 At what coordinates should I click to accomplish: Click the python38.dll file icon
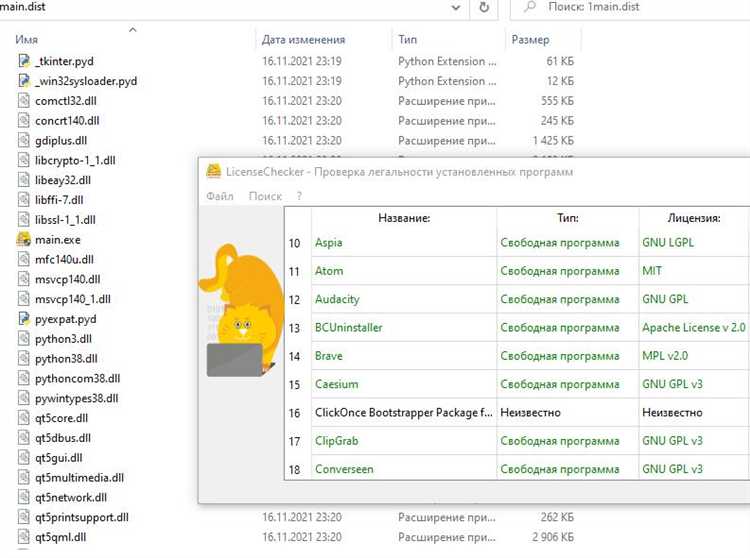point(24,359)
